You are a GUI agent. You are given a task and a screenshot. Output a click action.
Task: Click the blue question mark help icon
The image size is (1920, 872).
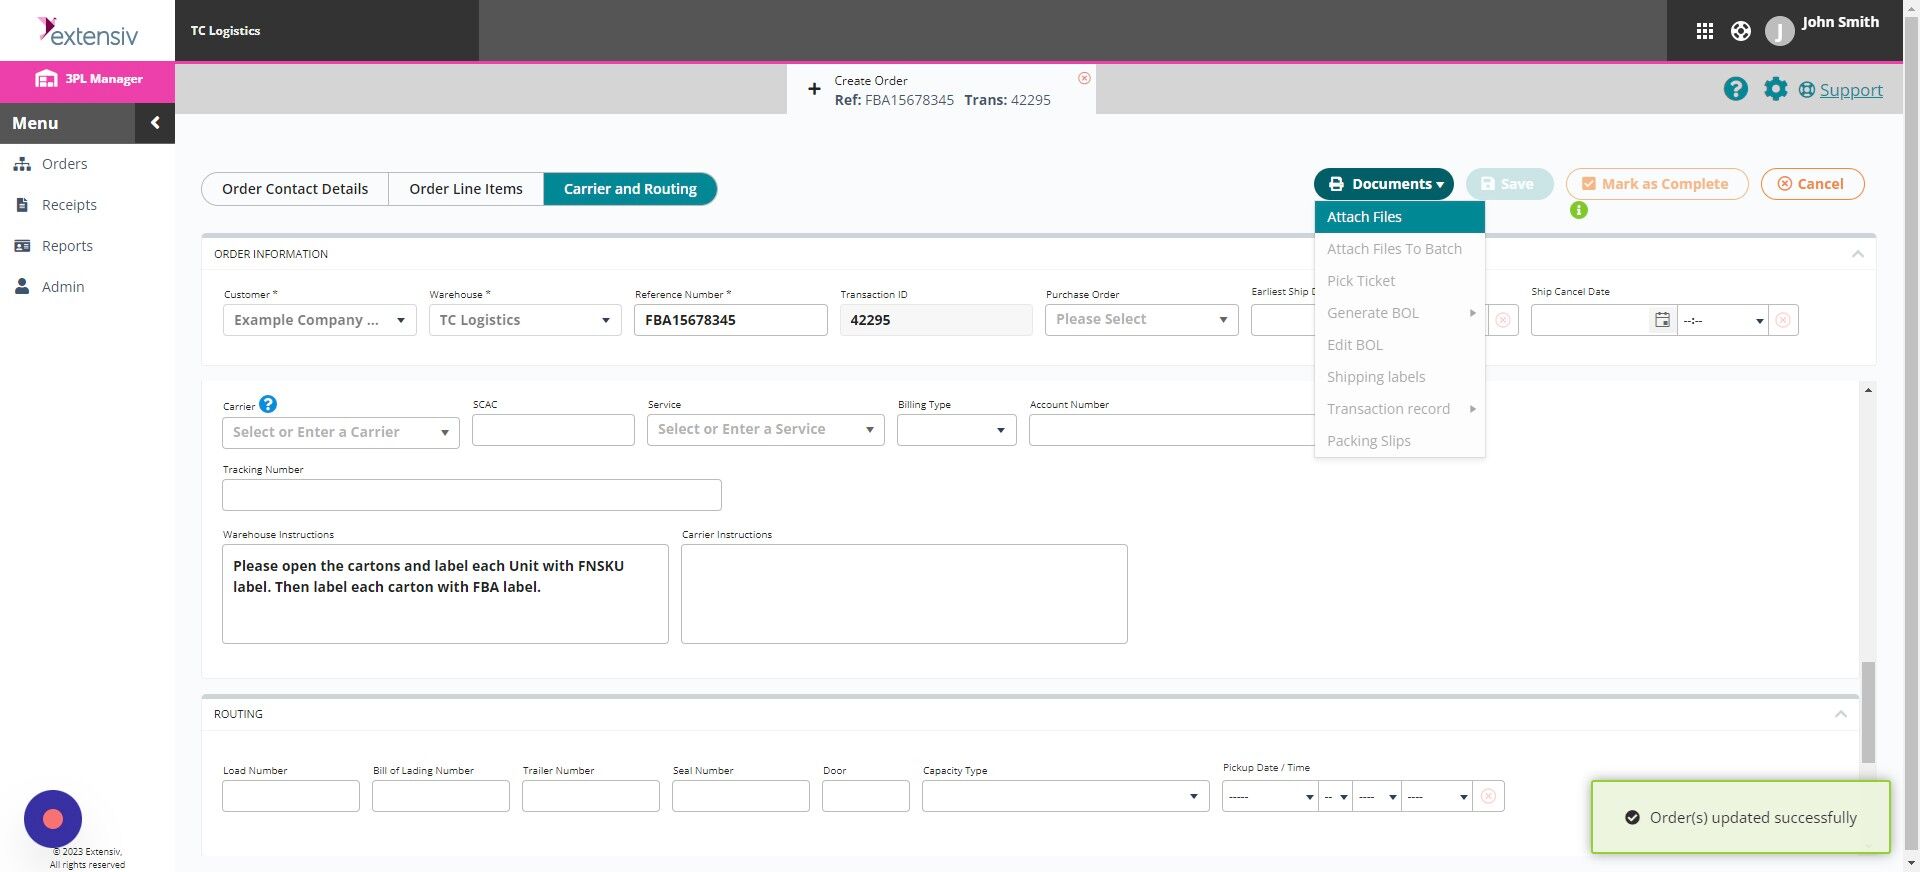(1736, 89)
